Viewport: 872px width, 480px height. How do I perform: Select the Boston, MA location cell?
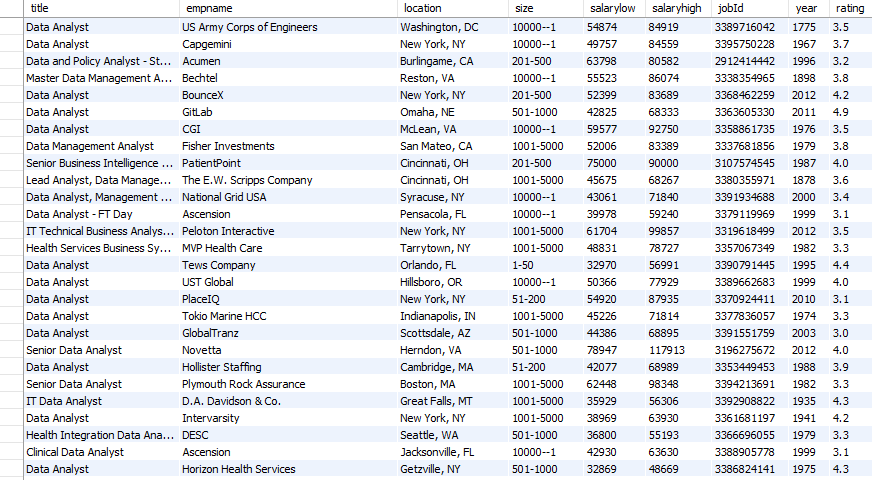tap(453, 384)
